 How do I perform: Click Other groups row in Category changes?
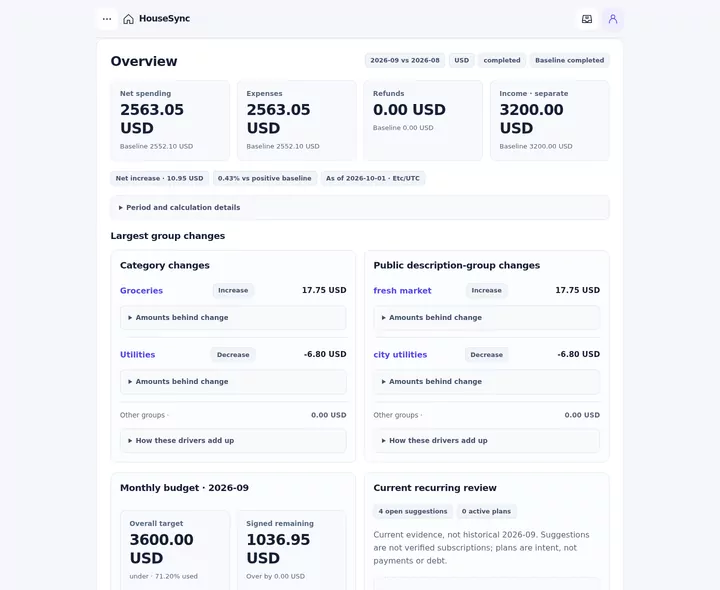(233, 415)
